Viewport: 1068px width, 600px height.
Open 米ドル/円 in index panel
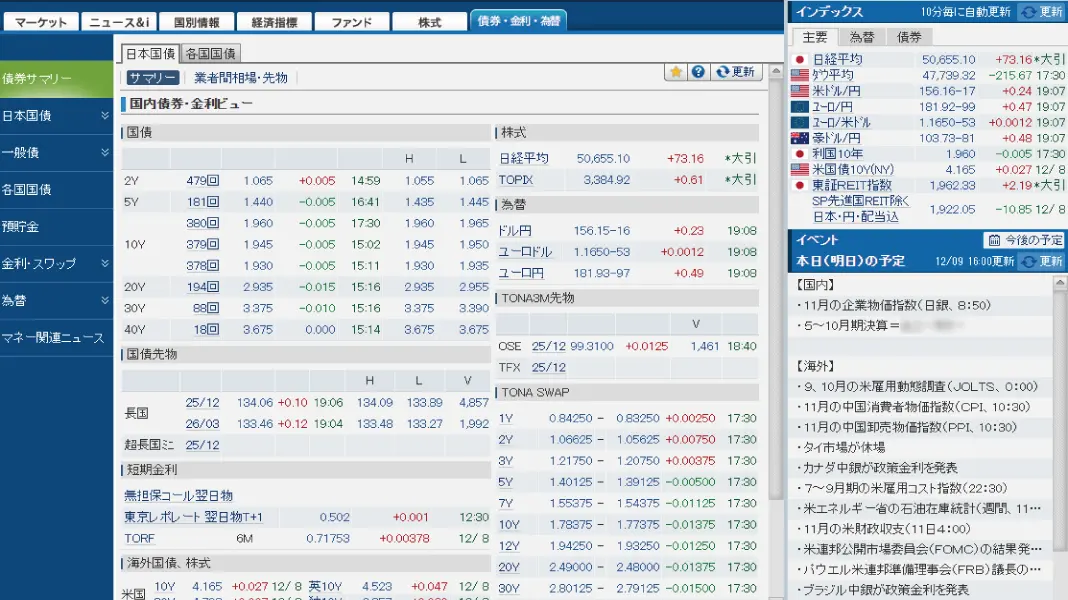[x=836, y=91]
